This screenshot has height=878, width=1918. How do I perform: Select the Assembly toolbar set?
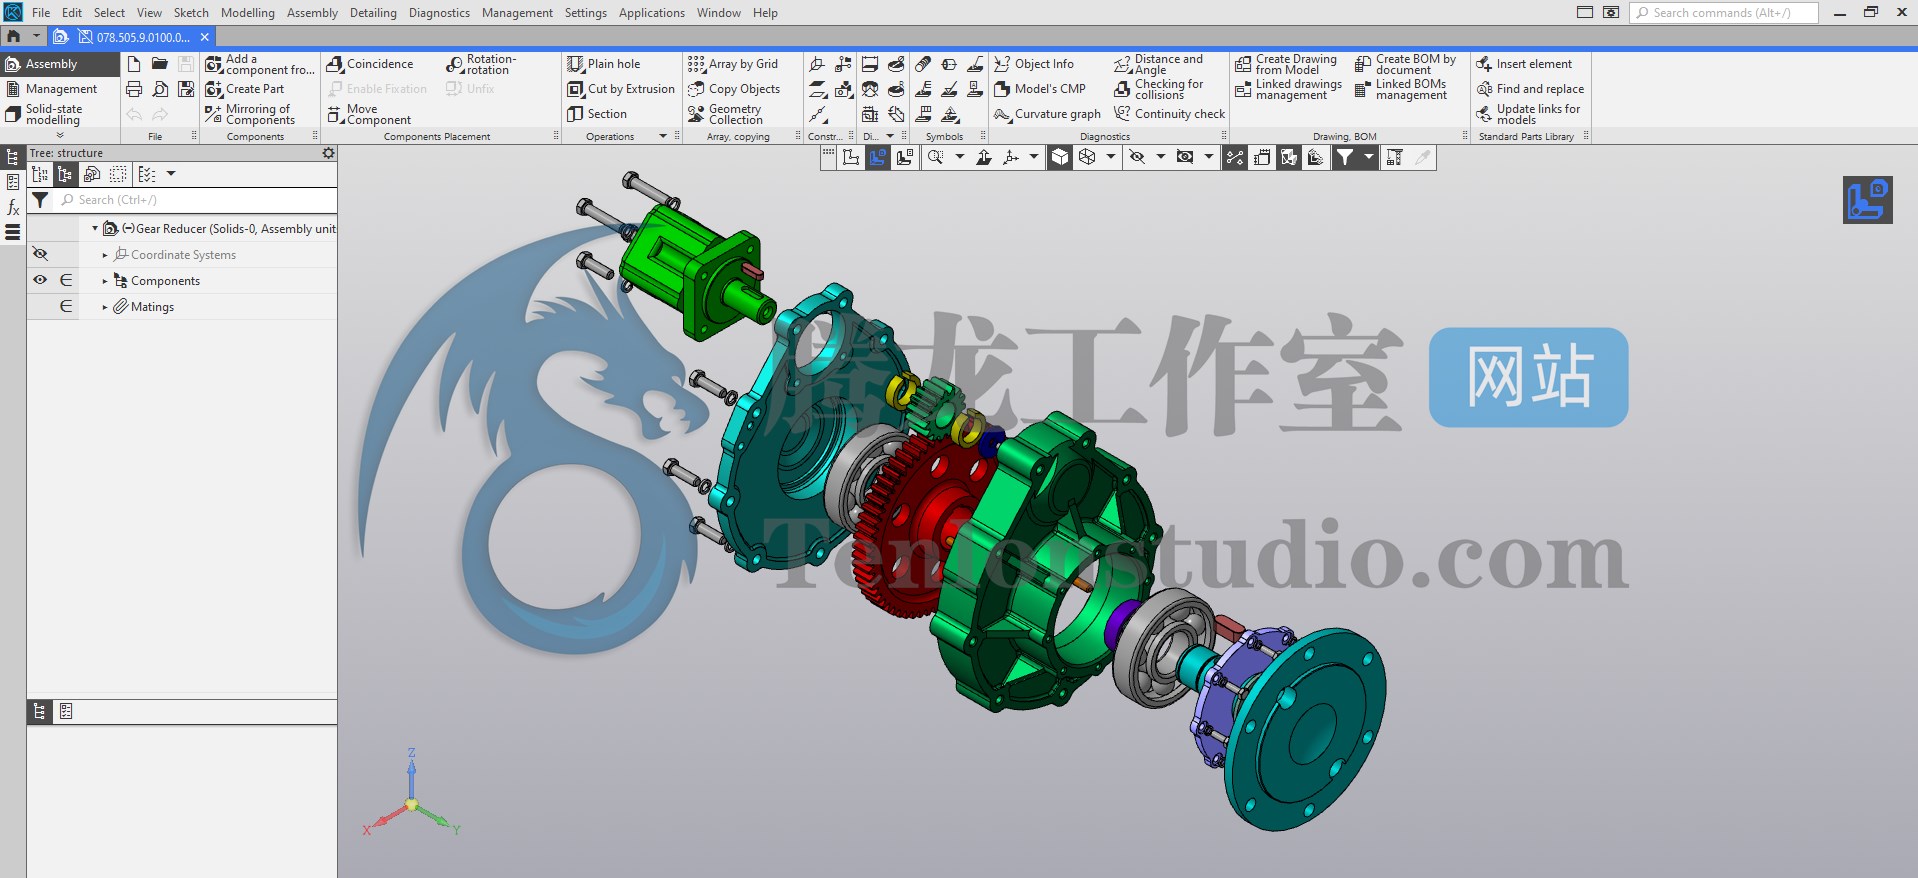tap(61, 64)
